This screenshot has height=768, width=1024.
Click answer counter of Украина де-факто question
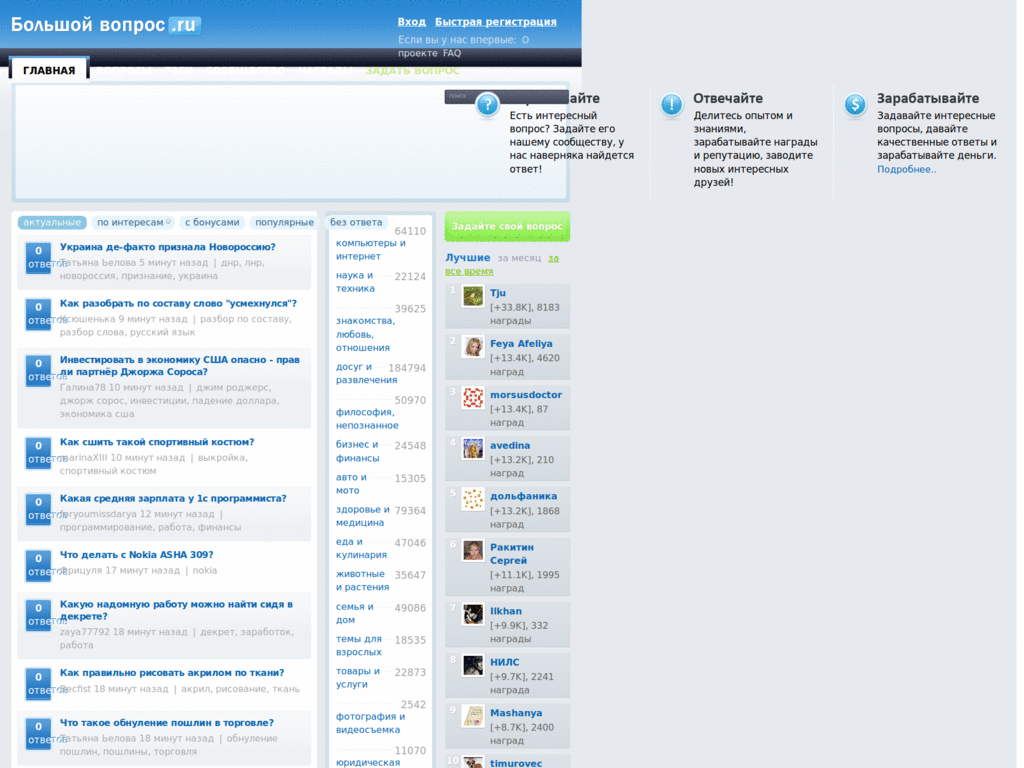(x=39, y=257)
